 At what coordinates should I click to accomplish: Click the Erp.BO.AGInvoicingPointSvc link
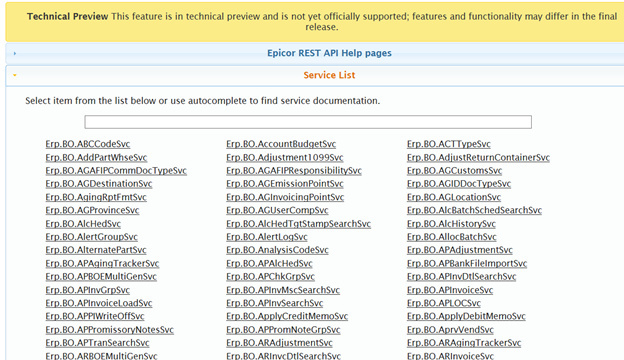pyautogui.click(x=285, y=197)
